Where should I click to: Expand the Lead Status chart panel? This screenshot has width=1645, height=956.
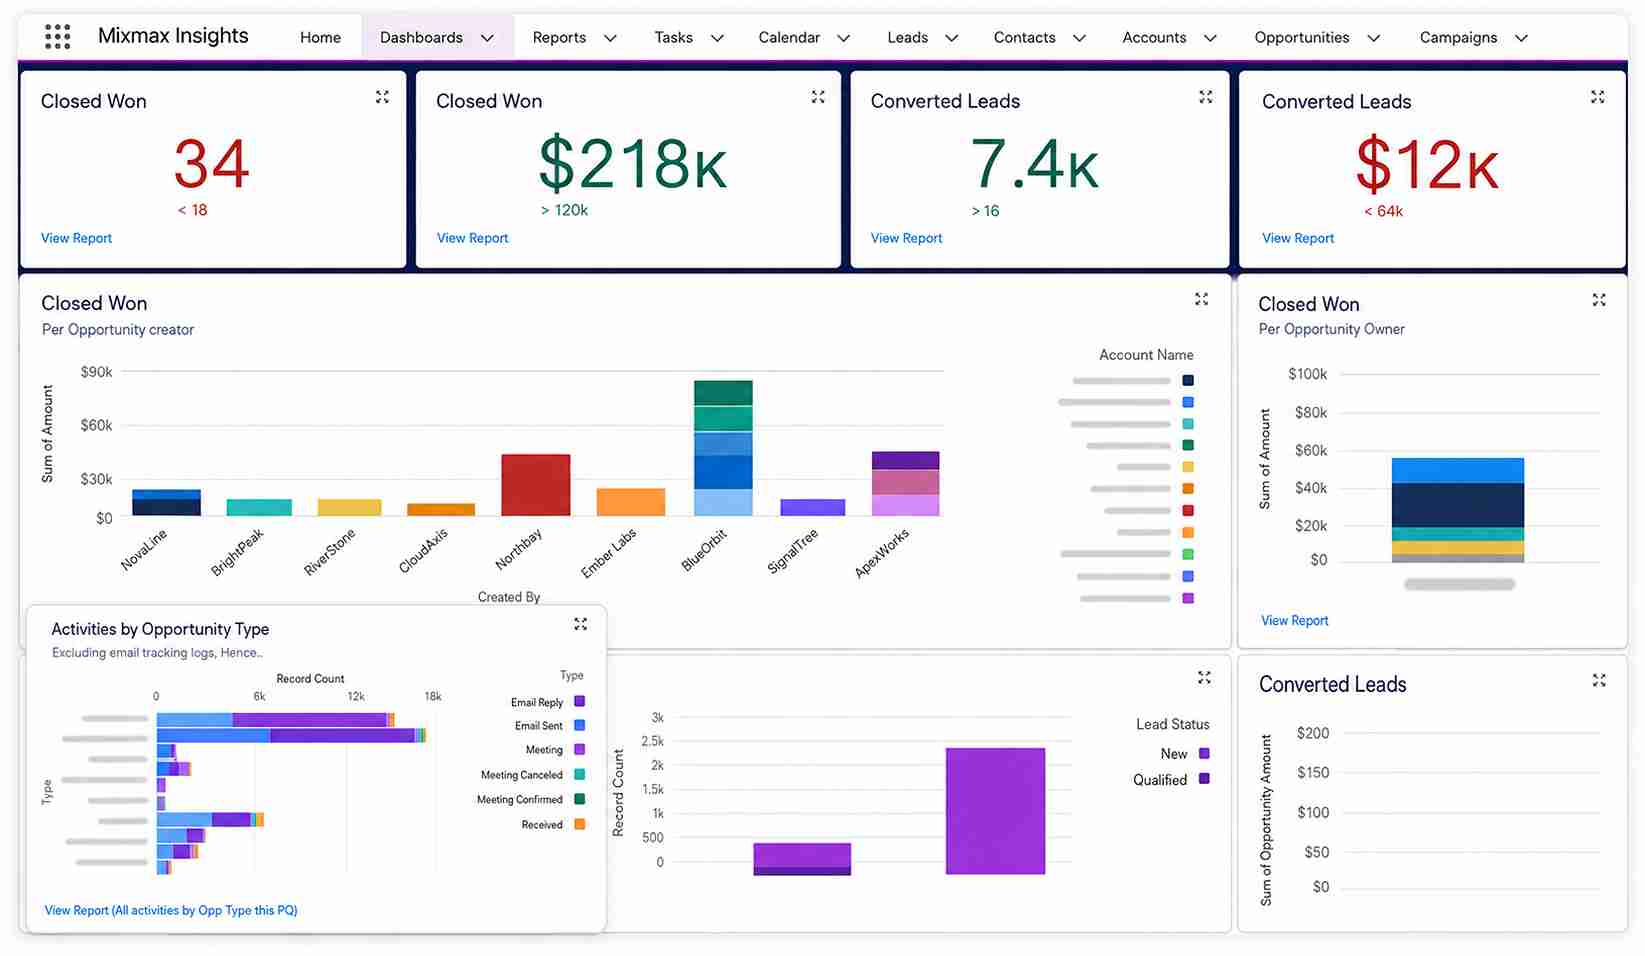(1204, 678)
